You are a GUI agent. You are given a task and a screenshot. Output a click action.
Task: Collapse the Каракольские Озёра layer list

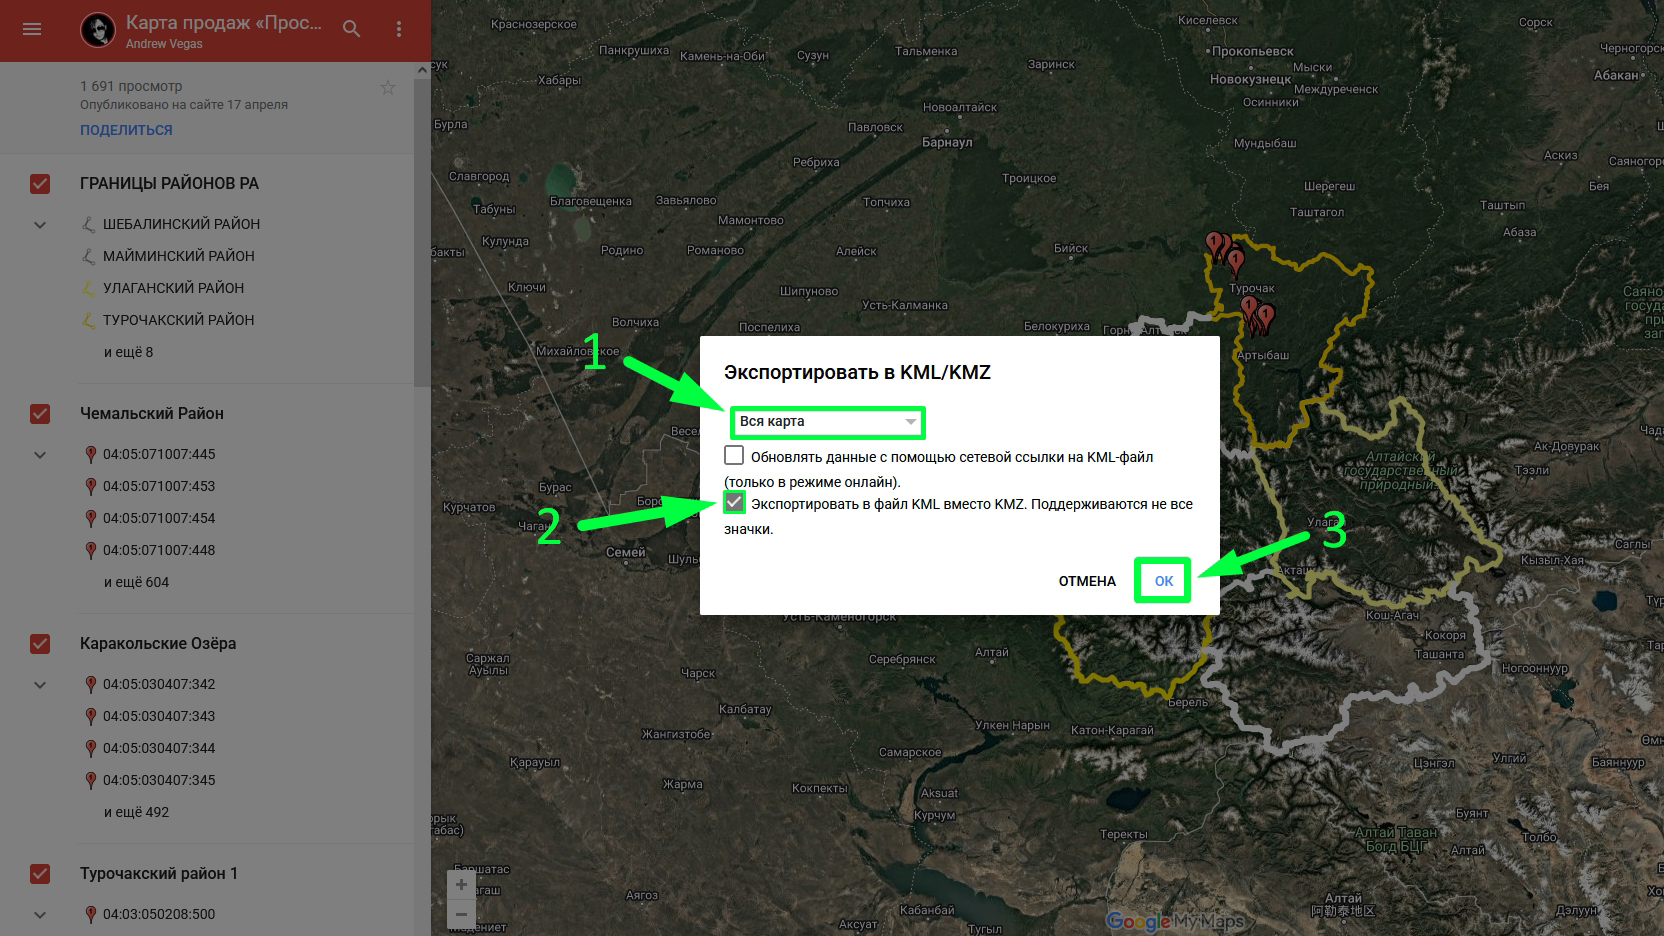[x=40, y=685]
